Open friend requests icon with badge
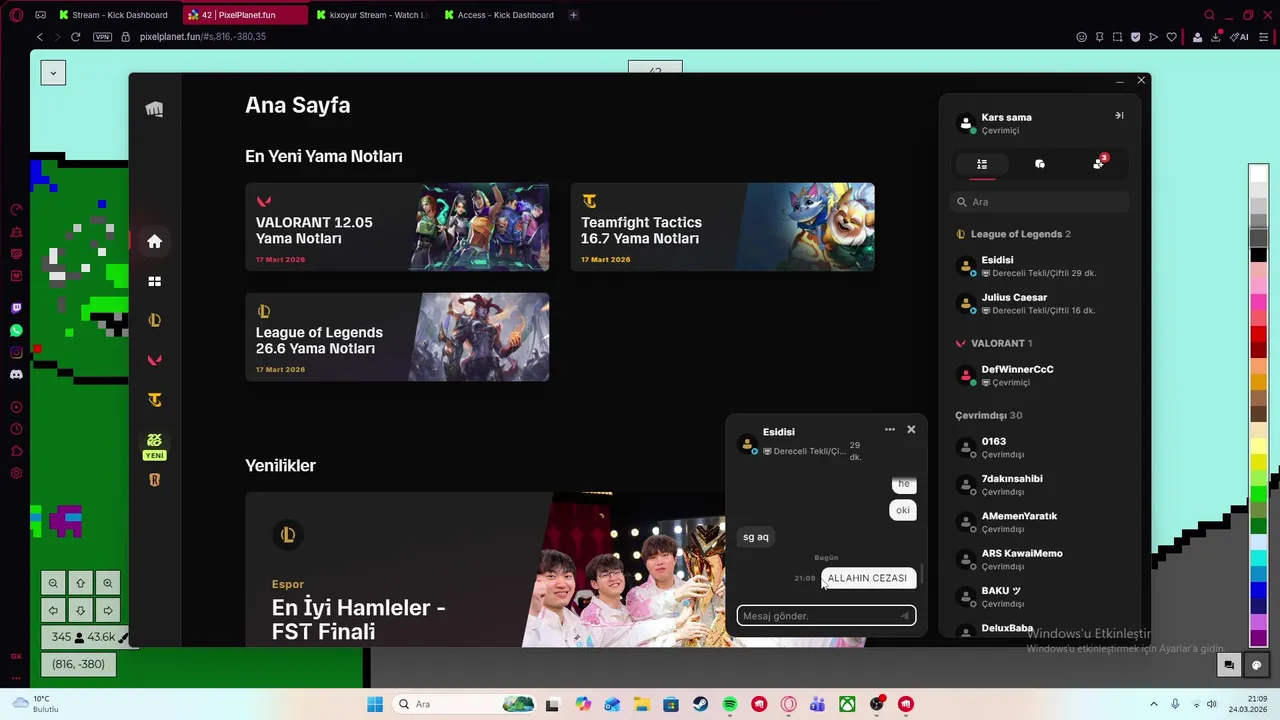 tap(1099, 163)
